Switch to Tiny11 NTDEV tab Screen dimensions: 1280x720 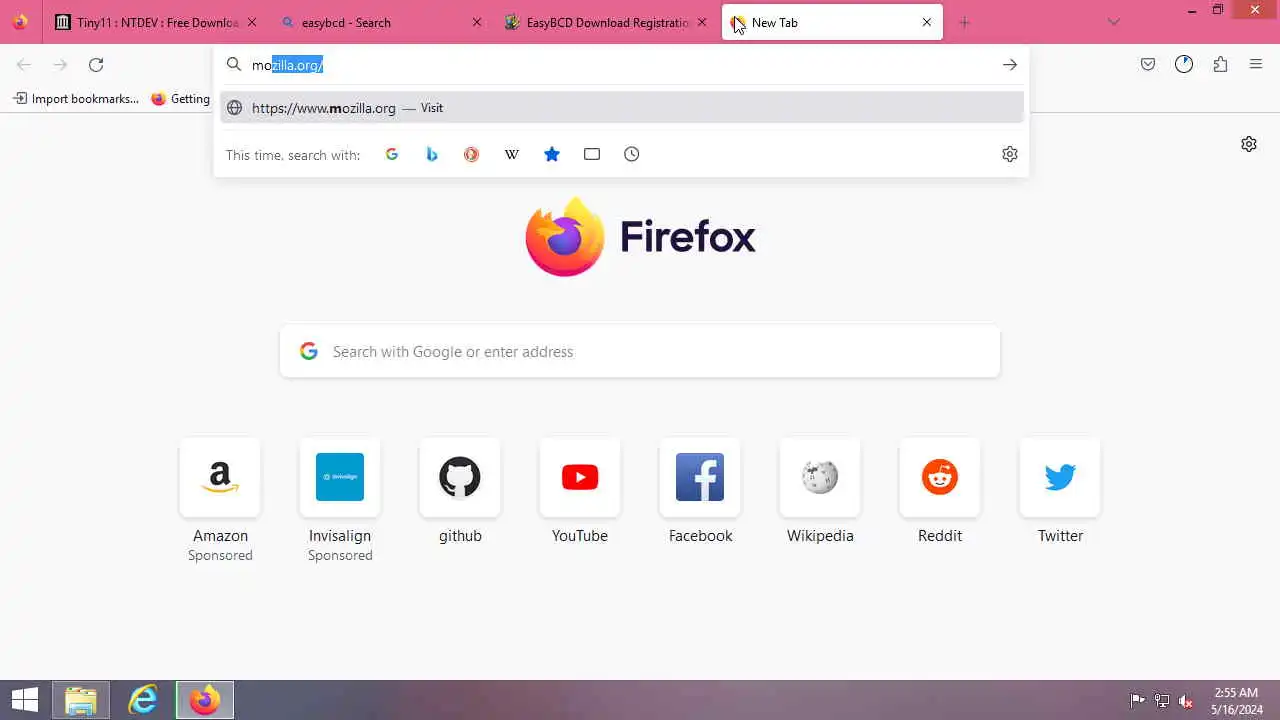point(155,22)
